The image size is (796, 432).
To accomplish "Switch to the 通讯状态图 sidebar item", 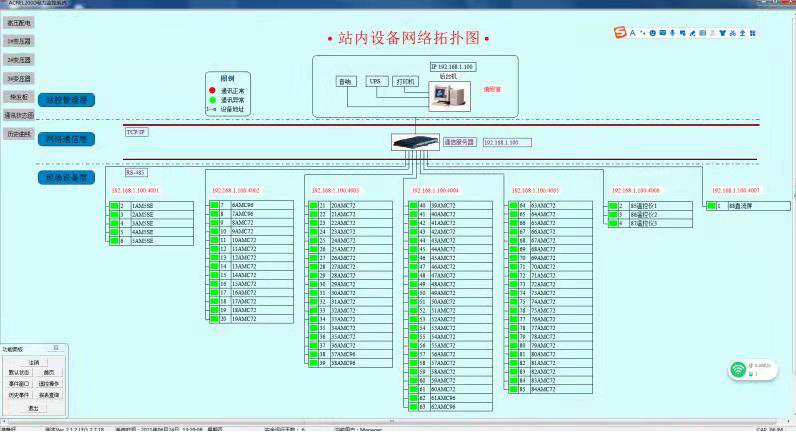I will tap(19, 115).
